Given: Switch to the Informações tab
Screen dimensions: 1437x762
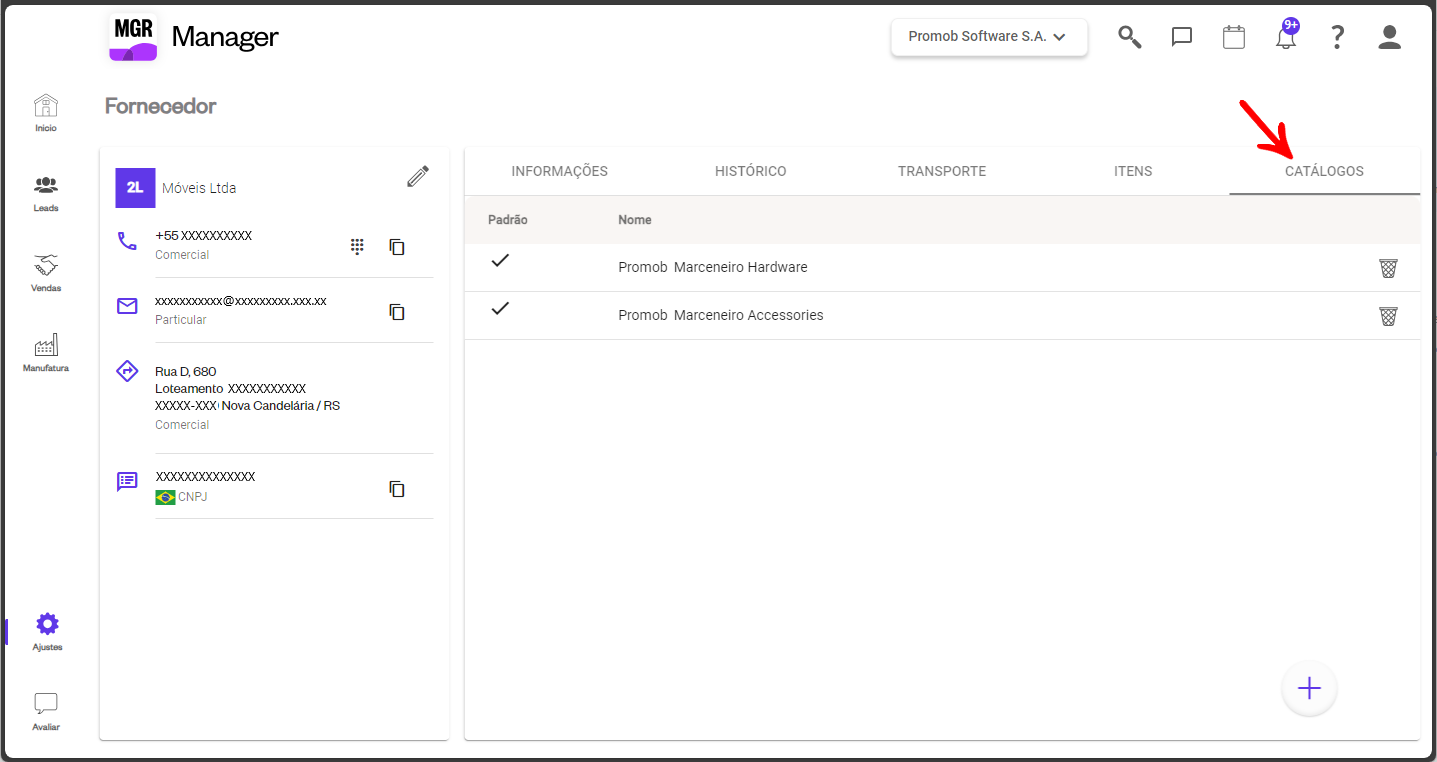Looking at the screenshot, I should click(x=560, y=171).
